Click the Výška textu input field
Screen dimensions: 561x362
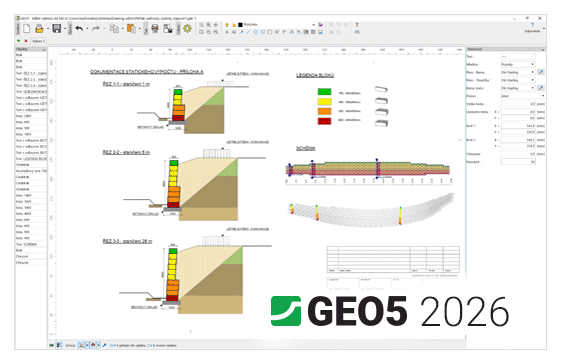tap(518, 104)
